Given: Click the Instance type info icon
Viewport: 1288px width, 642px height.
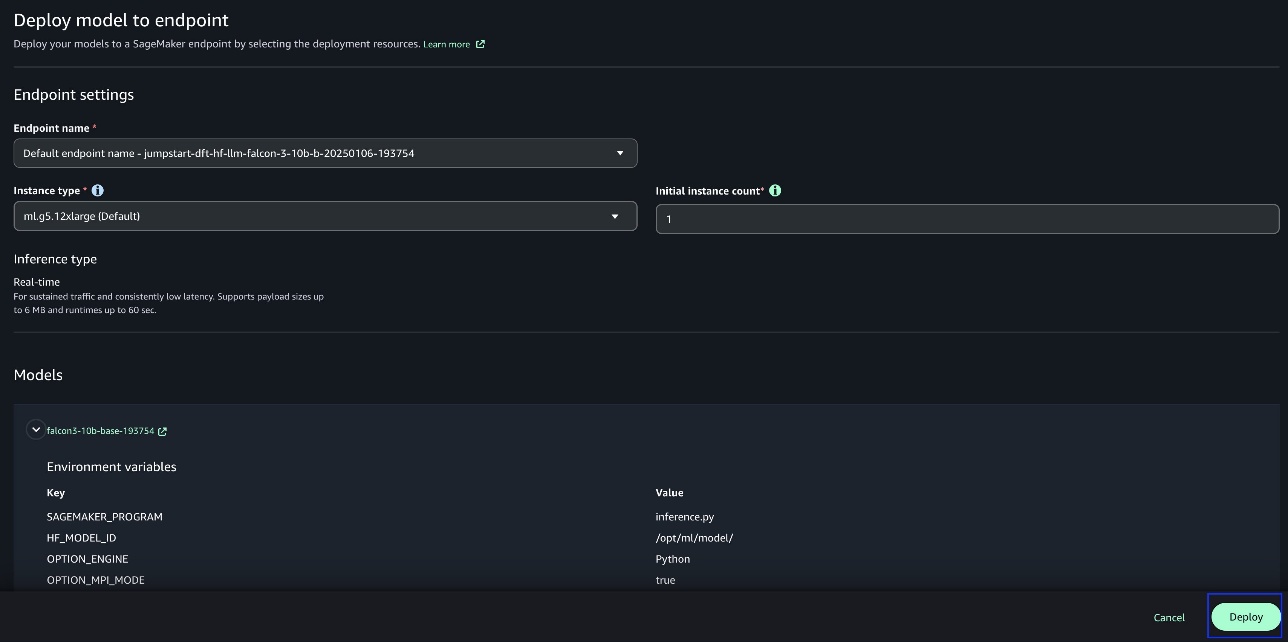Looking at the screenshot, I should pos(97,190).
